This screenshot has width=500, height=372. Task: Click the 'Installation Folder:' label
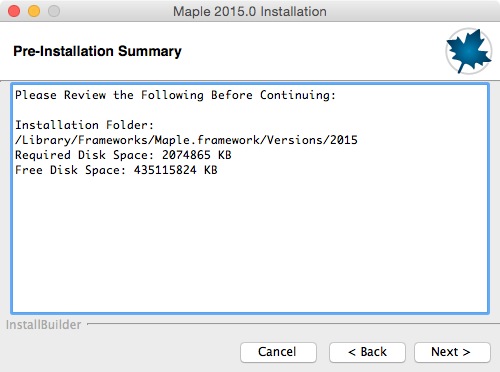click(x=85, y=125)
